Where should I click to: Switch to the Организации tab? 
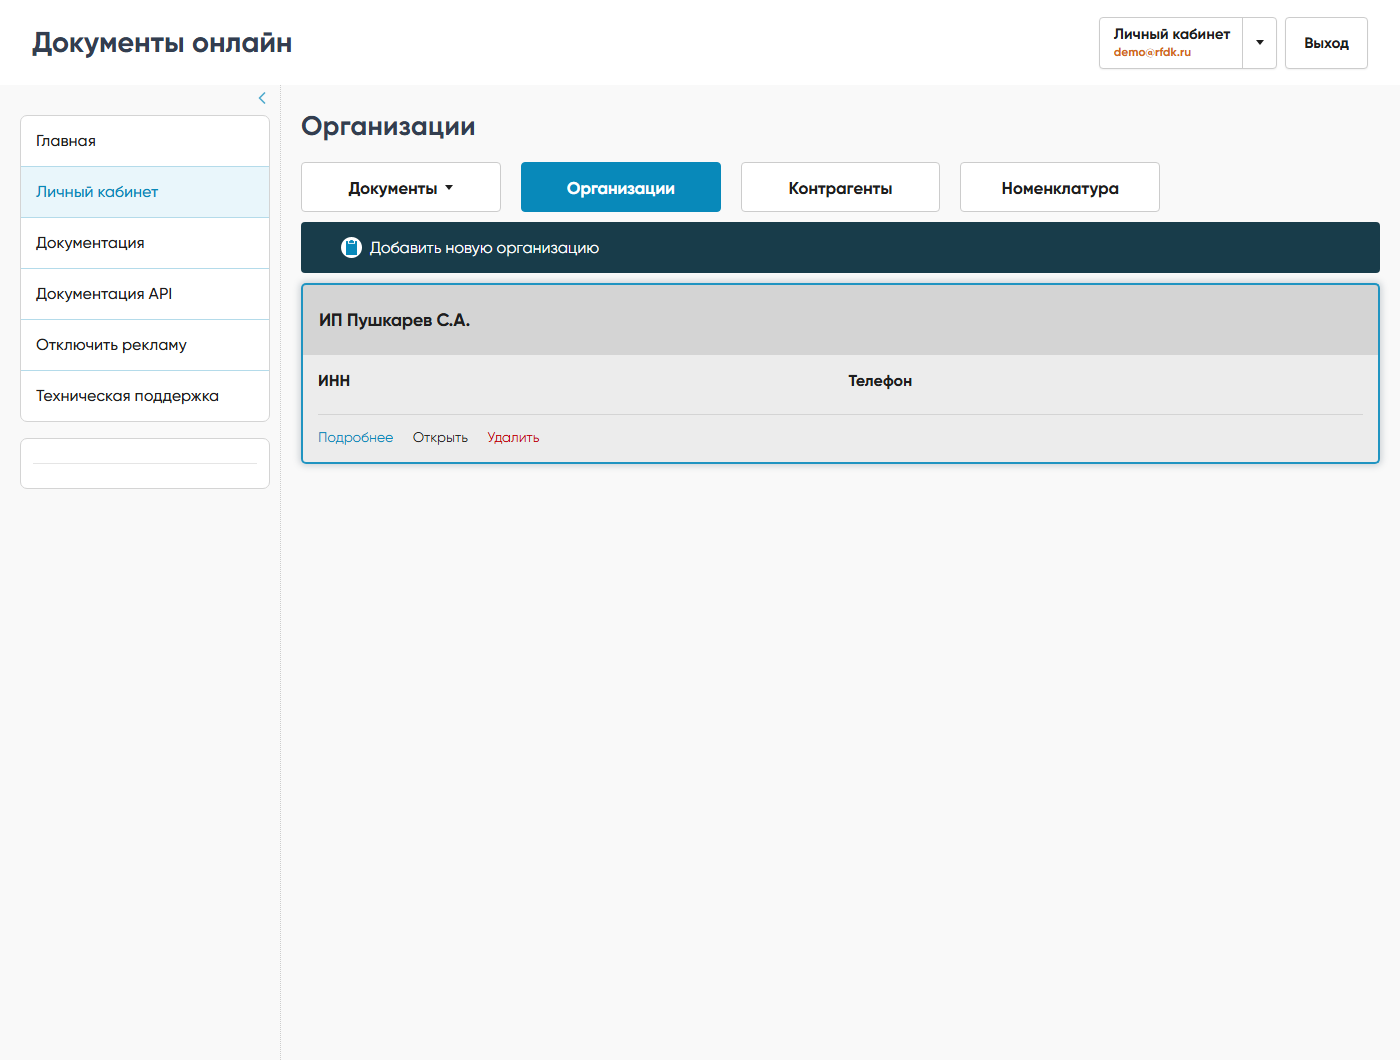tap(621, 187)
